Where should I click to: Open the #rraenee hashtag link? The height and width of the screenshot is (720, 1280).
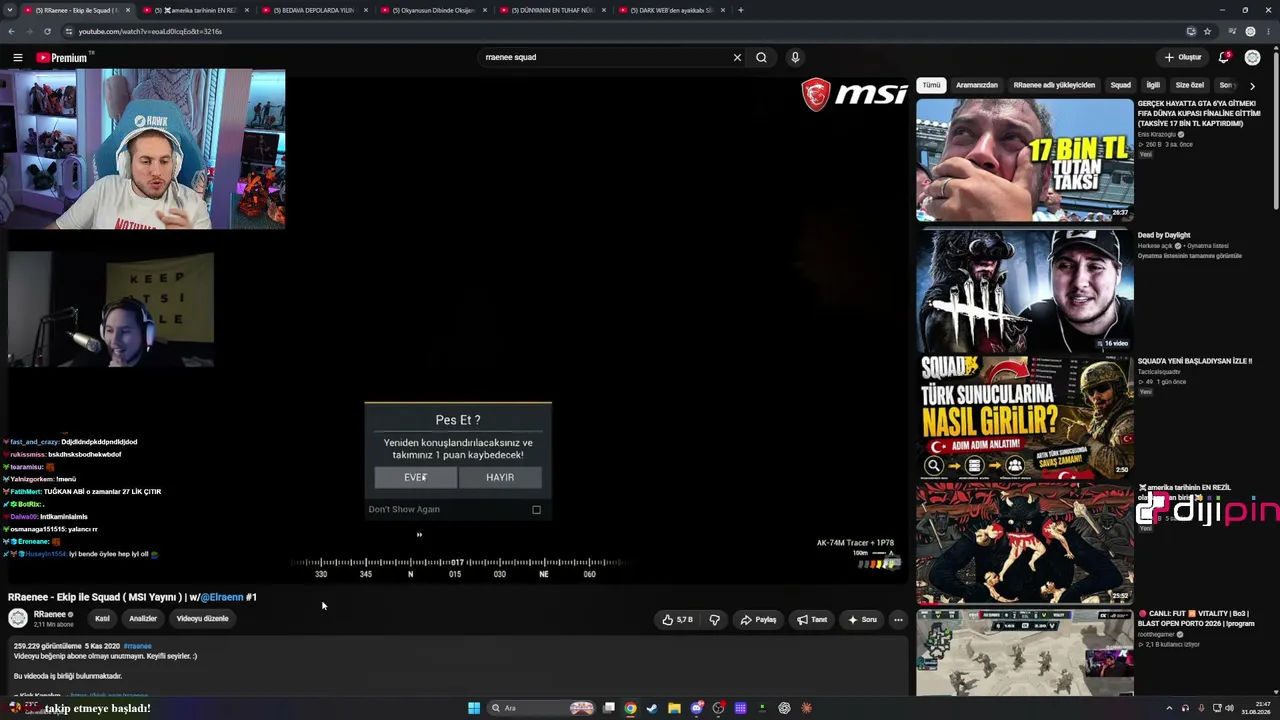click(138, 646)
